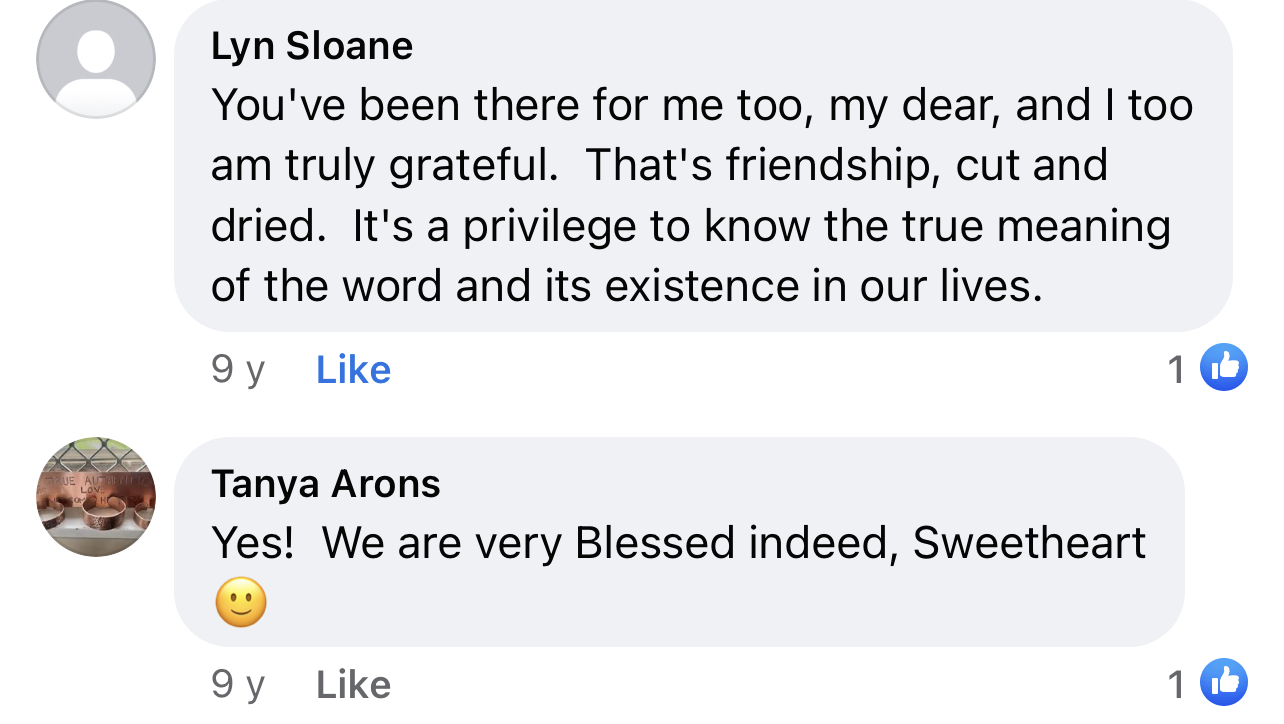View reaction count 1 on Lyn Sloane's comment
The image size is (1284, 724).
[x=1177, y=370]
